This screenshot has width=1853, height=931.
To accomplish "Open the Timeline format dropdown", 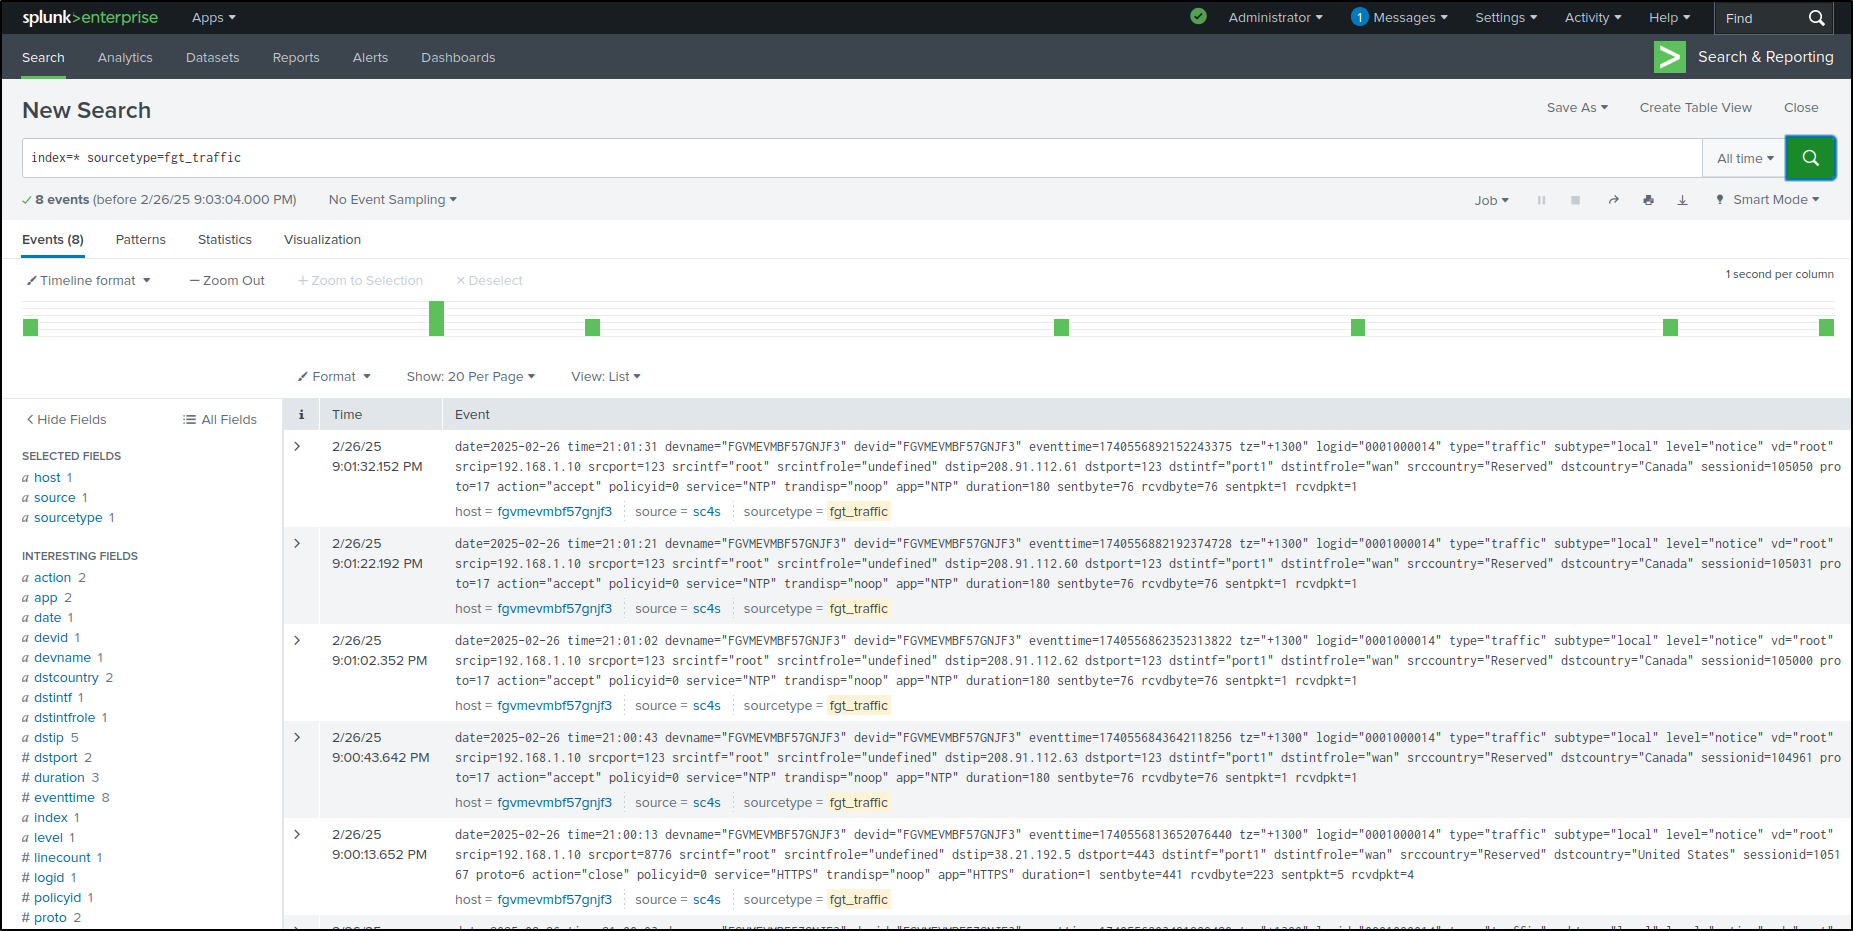I will point(88,280).
